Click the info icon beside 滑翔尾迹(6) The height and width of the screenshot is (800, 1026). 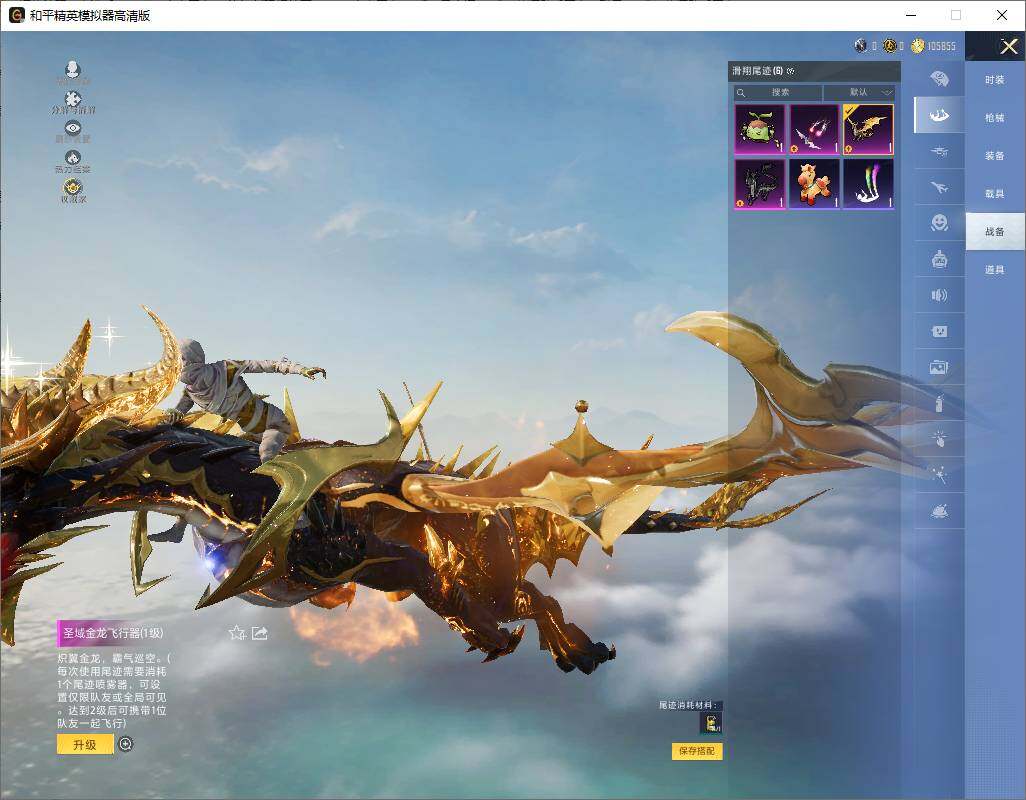pos(790,71)
